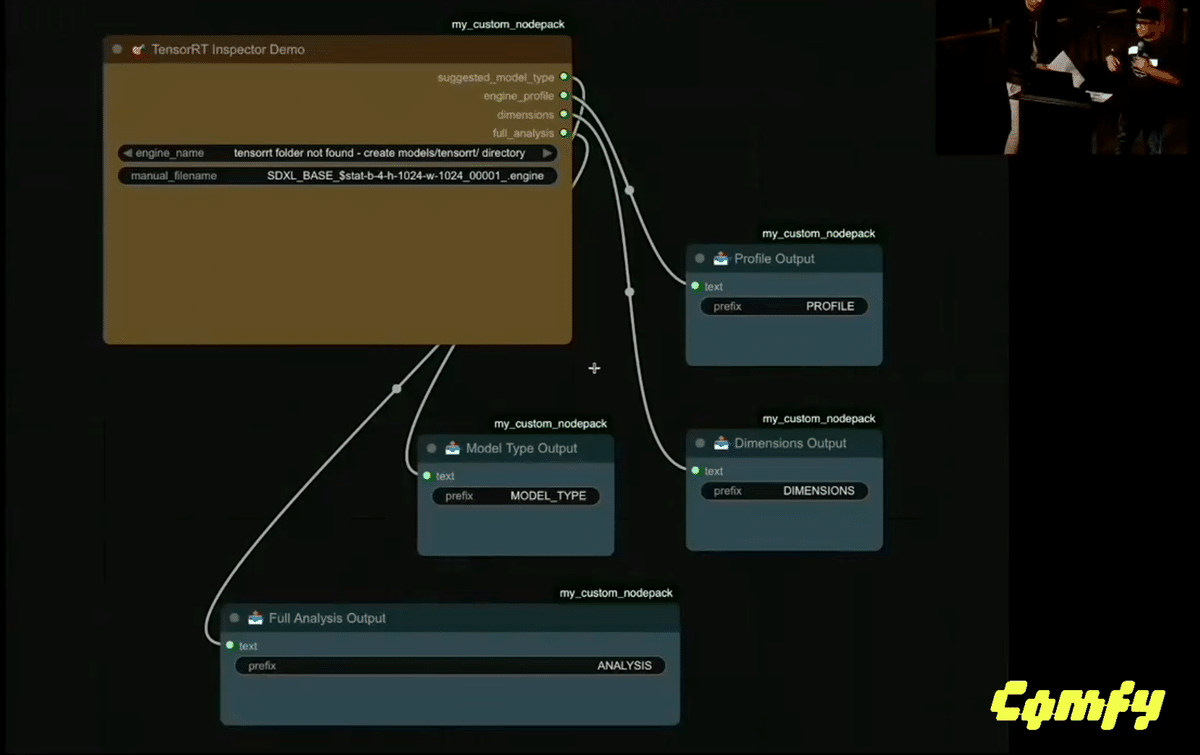Edit the DIMENSIONS prefix field
Image resolution: width=1200 pixels, height=755 pixels.
(x=784, y=491)
